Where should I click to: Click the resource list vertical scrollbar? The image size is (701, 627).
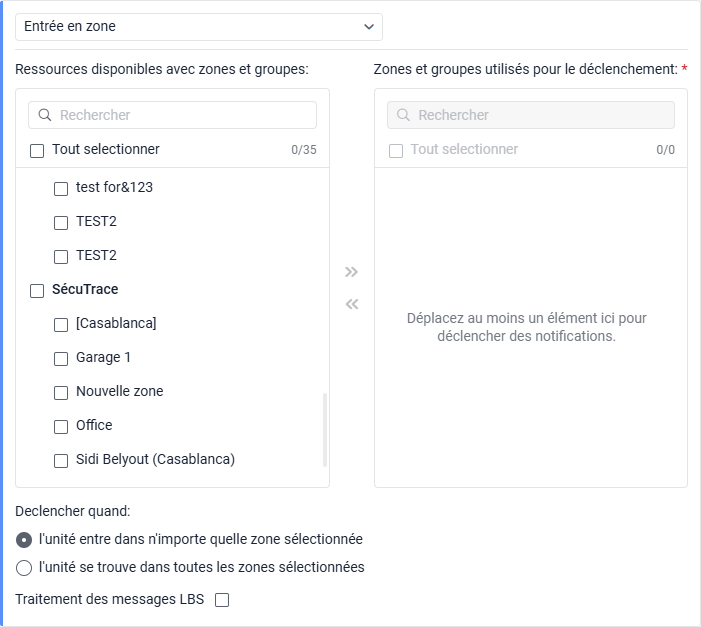pos(325,430)
